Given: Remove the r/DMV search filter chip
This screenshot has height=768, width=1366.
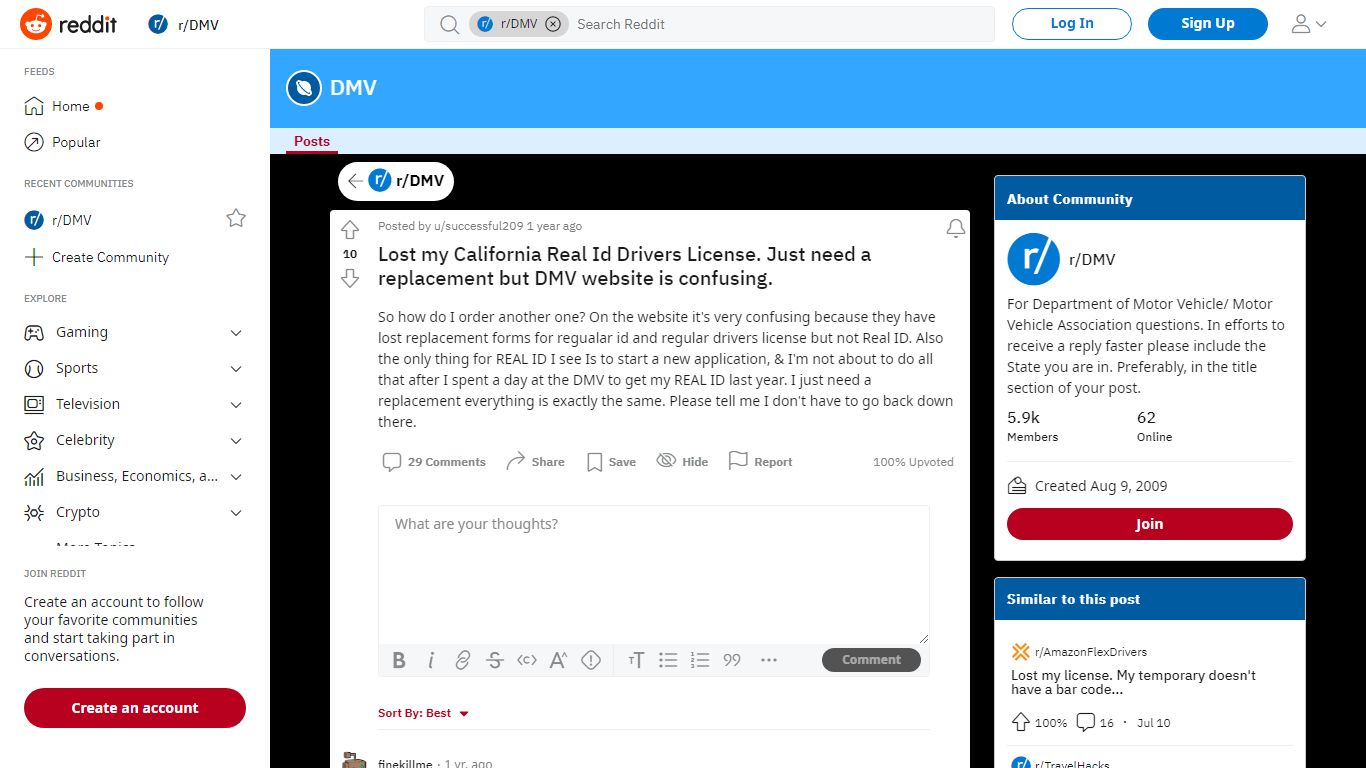Looking at the screenshot, I should coord(553,24).
